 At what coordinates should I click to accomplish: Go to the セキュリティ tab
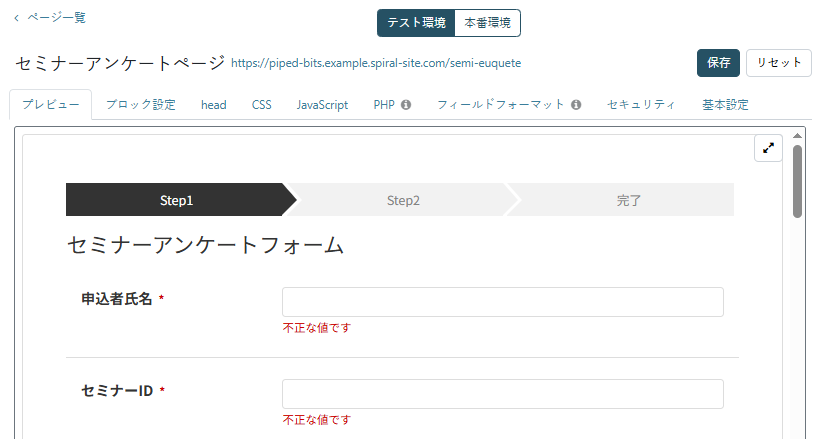(641, 105)
